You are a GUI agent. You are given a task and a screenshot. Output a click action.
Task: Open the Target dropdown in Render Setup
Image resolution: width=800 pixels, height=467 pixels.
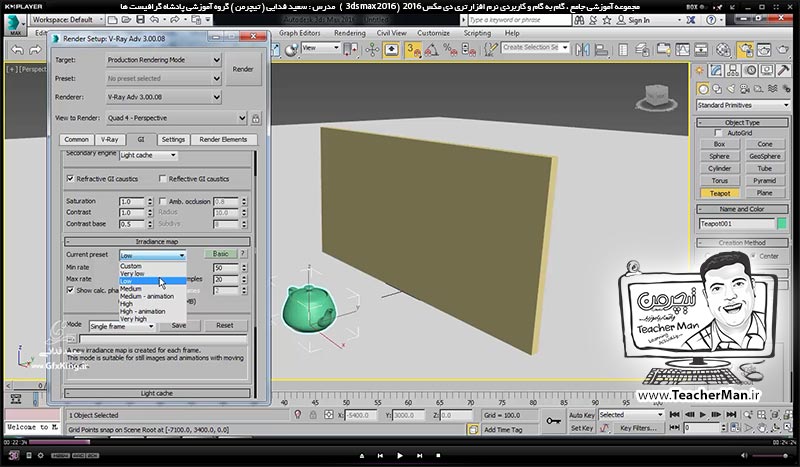(164, 60)
